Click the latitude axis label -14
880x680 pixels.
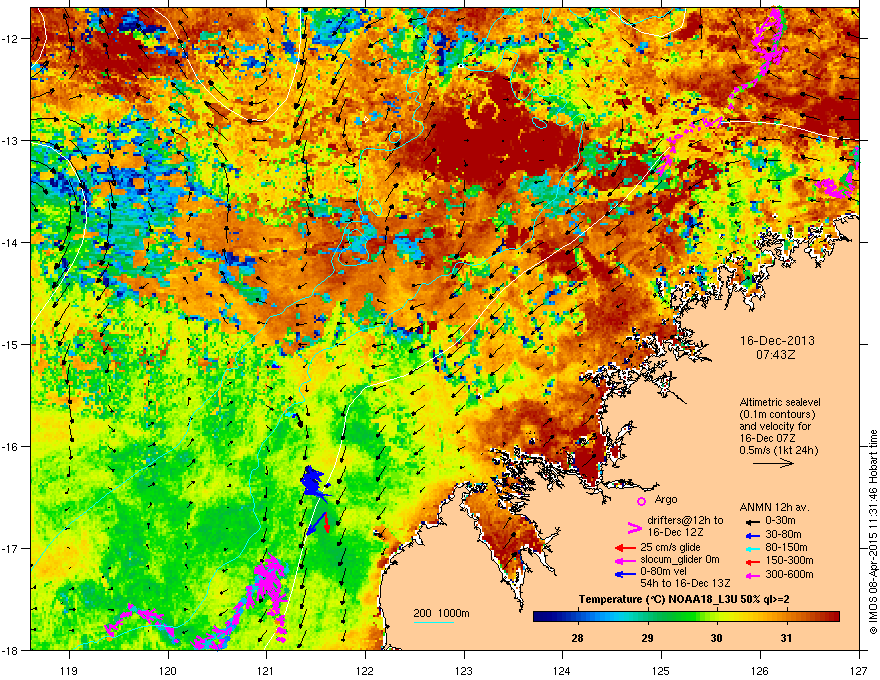coord(10,242)
